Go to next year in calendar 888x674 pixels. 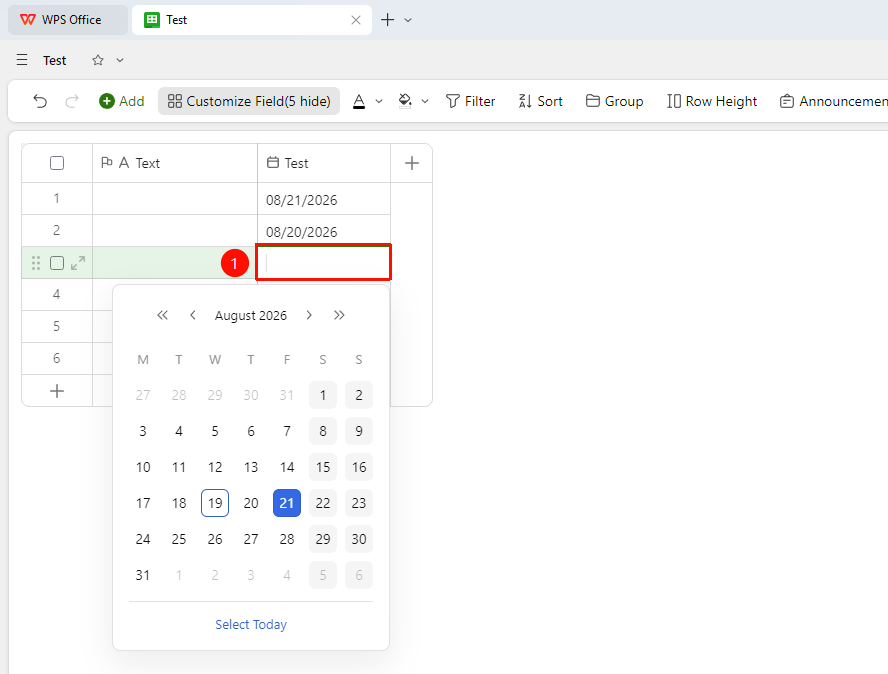click(x=339, y=315)
